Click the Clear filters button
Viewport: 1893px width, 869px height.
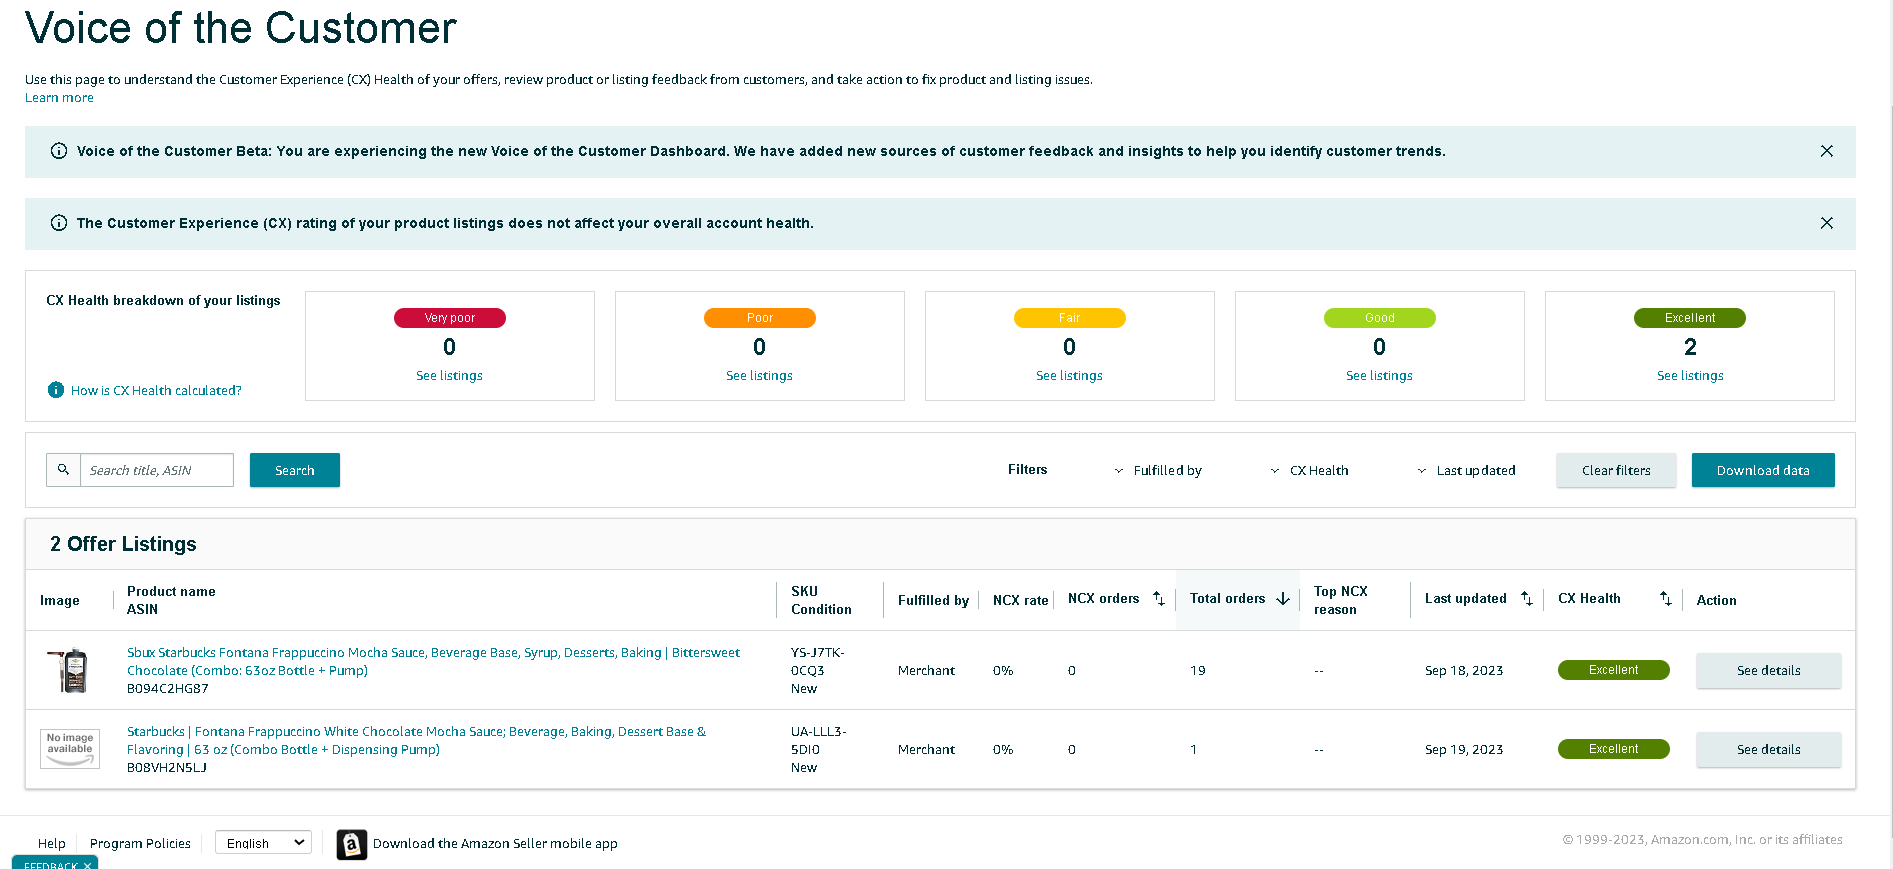coord(1616,470)
